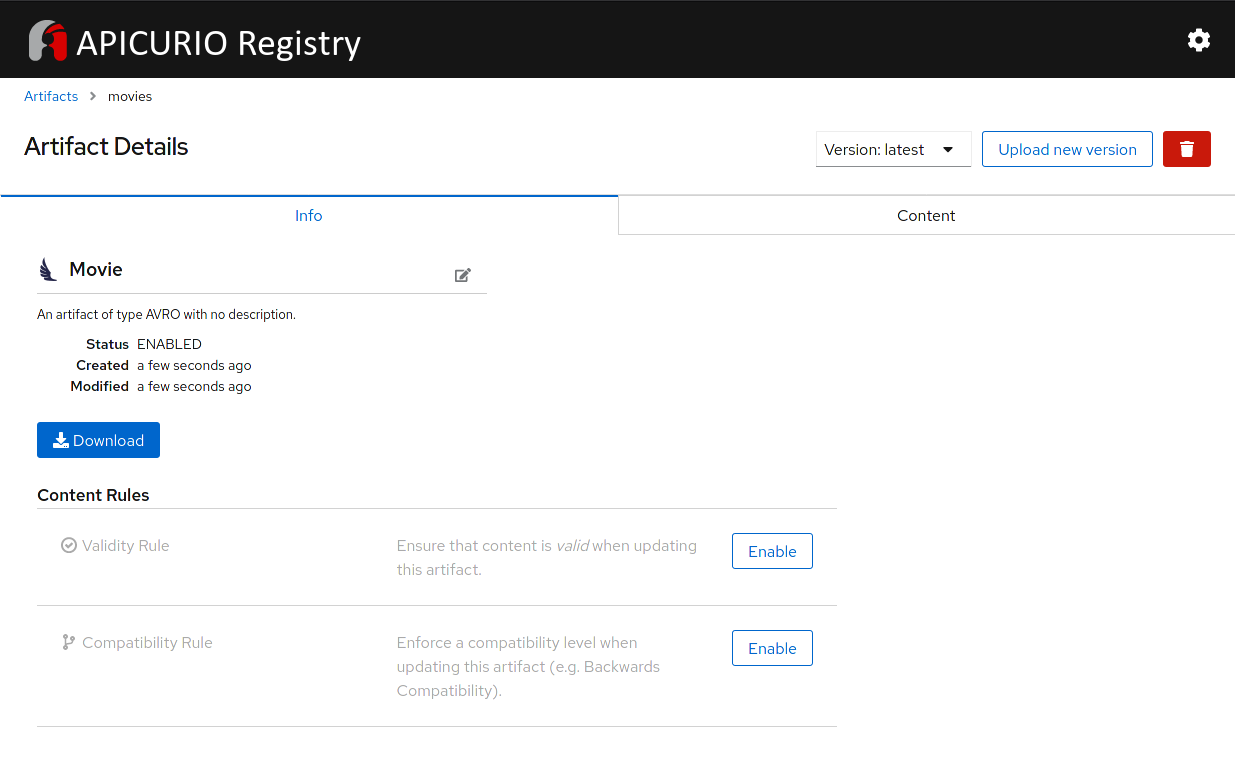The image size is (1235, 769).
Task: Expand the version selector caret arrow
Action: pyautogui.click(x=947, y=149)
